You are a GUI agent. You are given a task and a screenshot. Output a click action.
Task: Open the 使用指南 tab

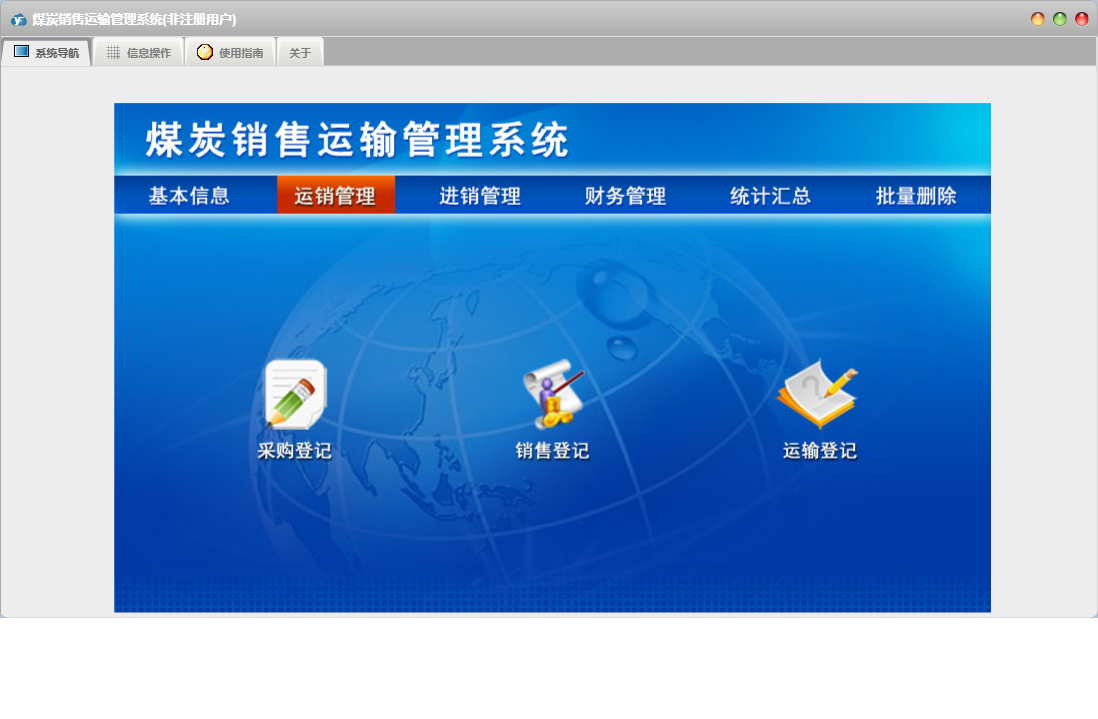(230, 53)
